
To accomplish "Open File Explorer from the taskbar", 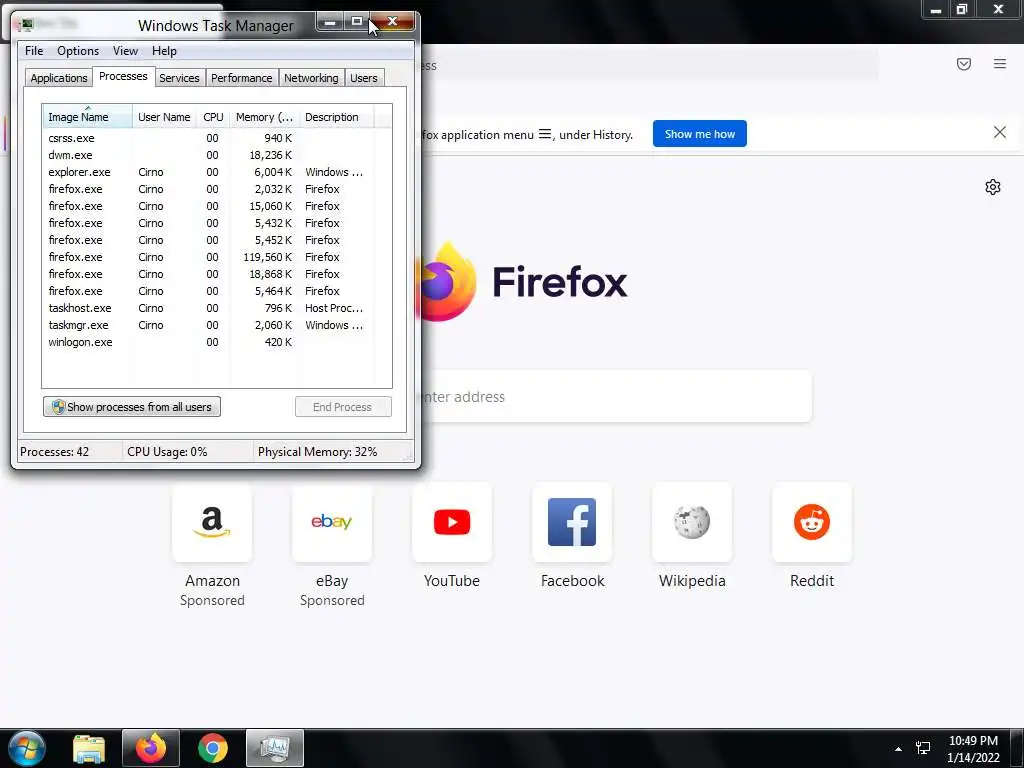I will pyautogui.click(x=88, y=748).
